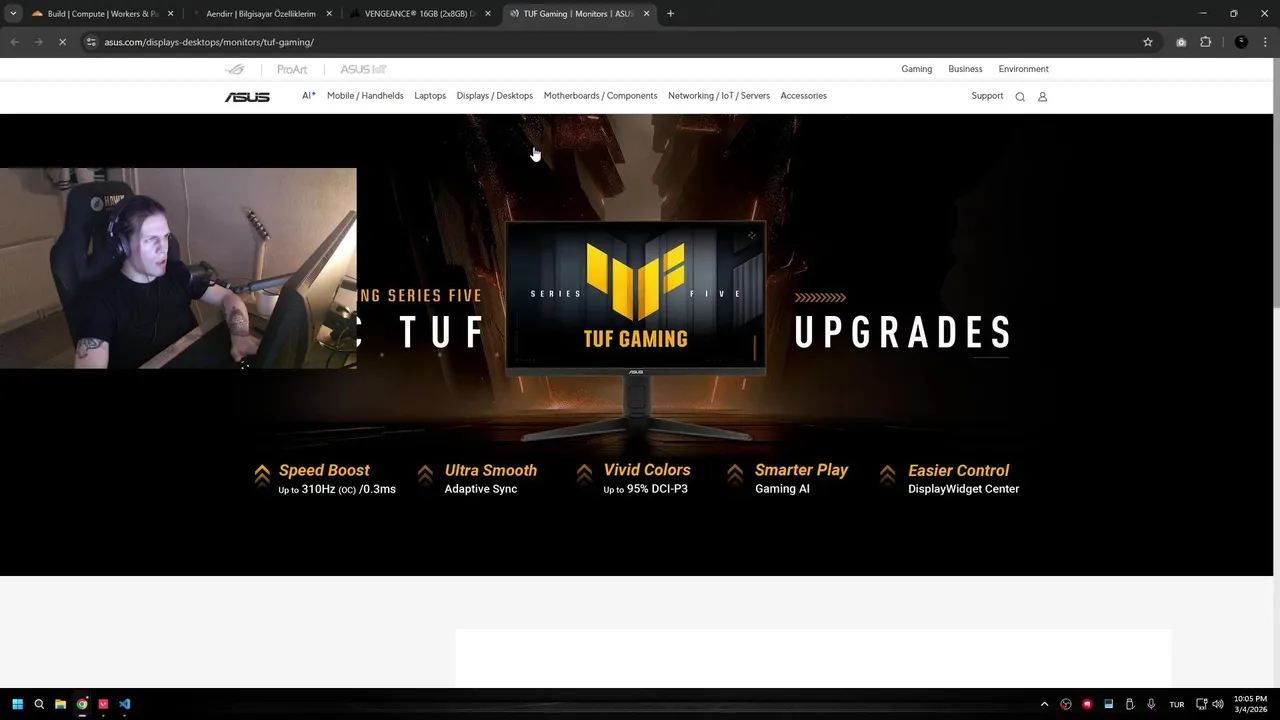Go back to previous page
Image resolution: width=1280 pixels, height=720 pixels.
click(14, 42)
